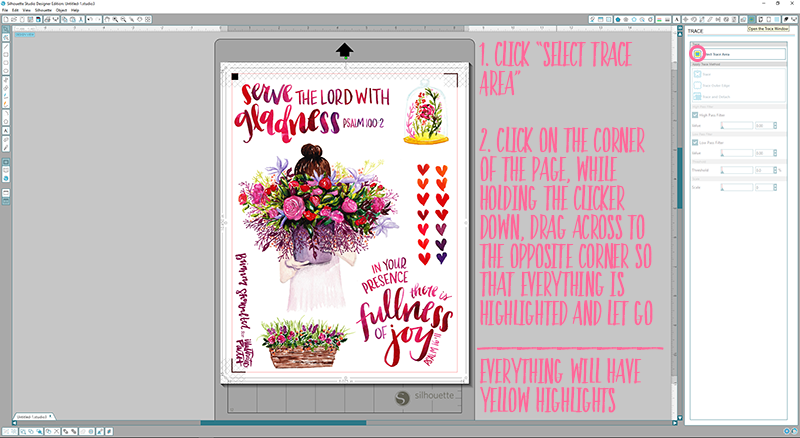Select the Line drawing tool
This screenshot has width=800, height=438.
[x=6, y=46]
